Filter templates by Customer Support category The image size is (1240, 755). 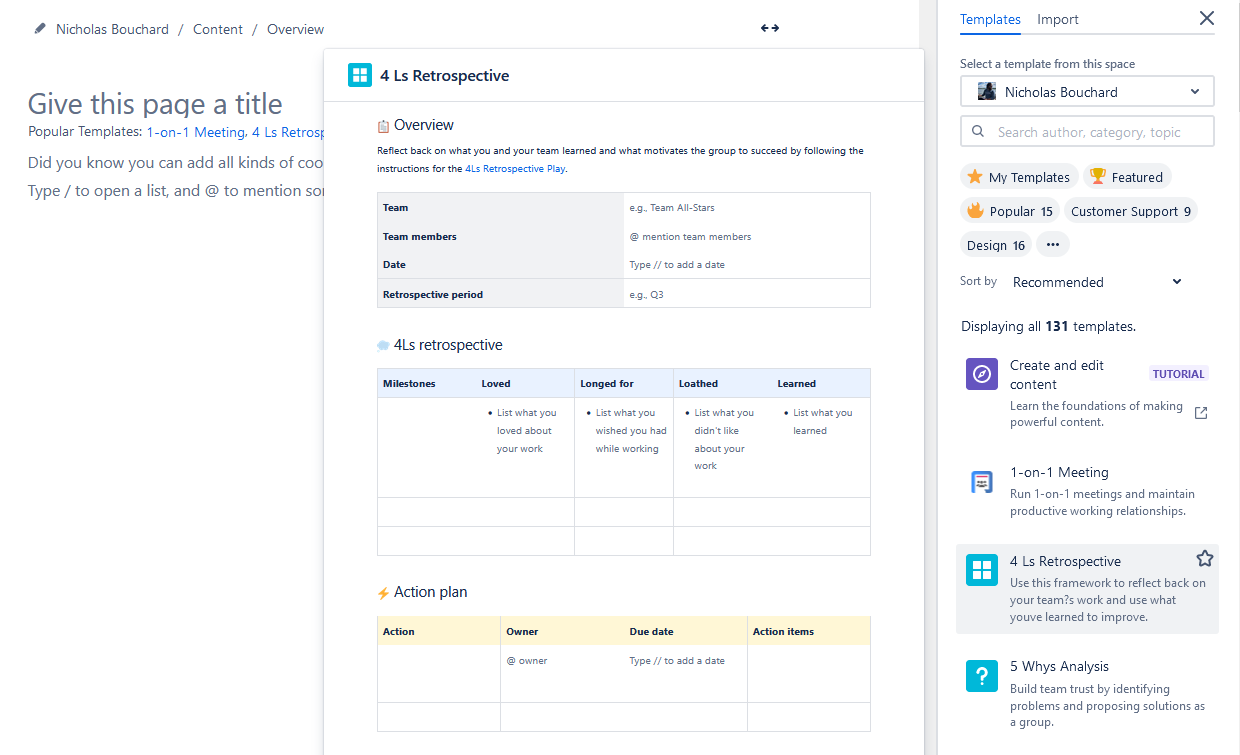(x=1130, y=211)
